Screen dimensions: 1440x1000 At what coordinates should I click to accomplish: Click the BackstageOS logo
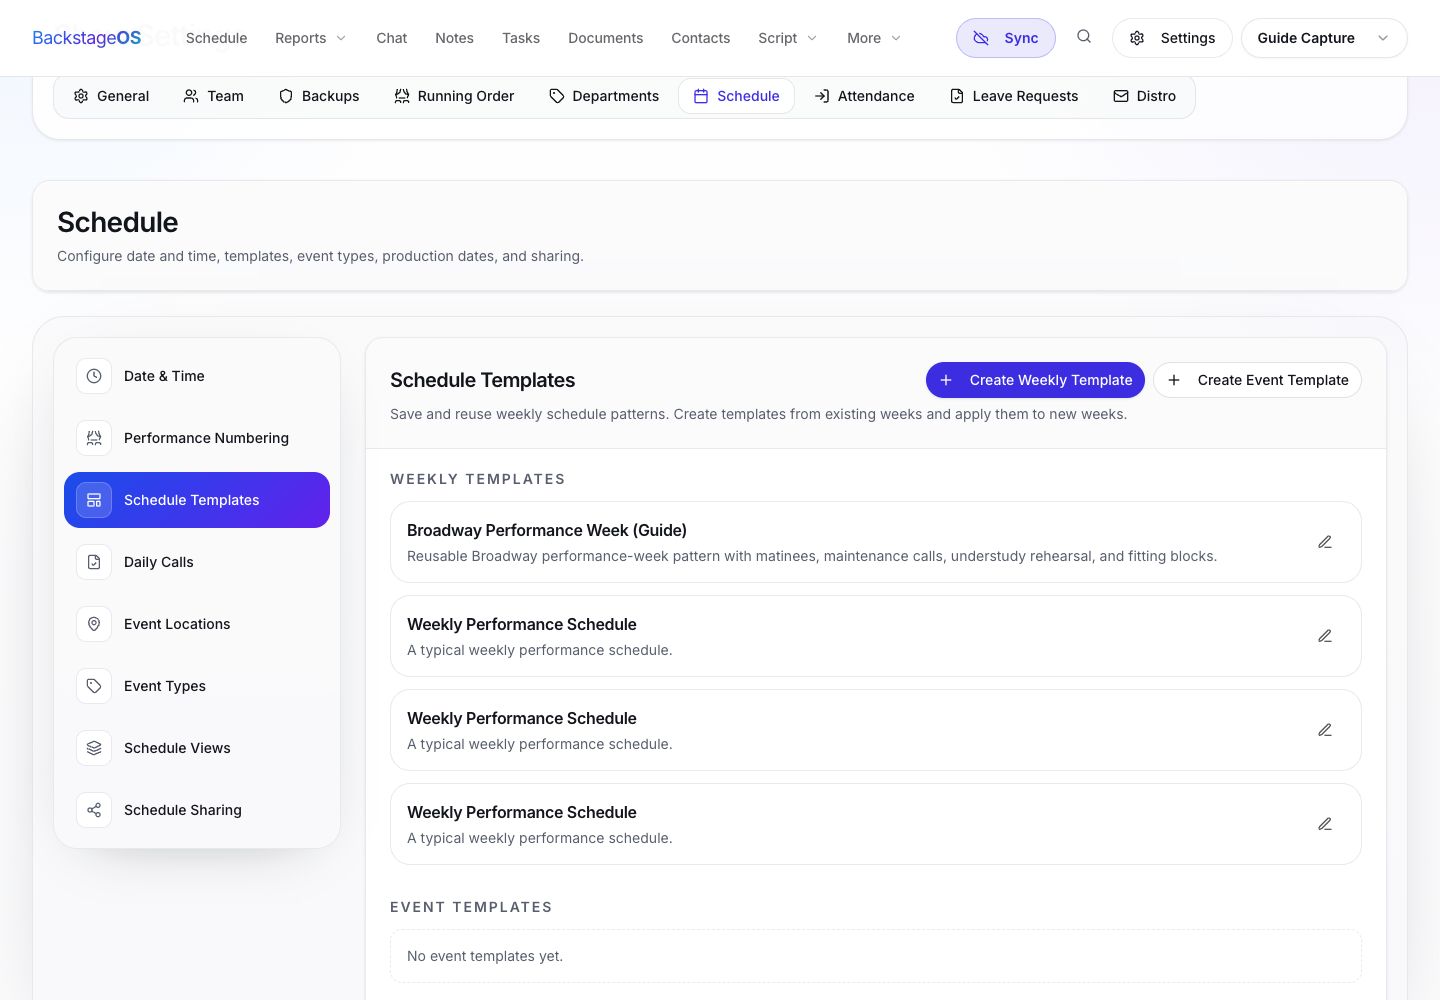[87, 38]
